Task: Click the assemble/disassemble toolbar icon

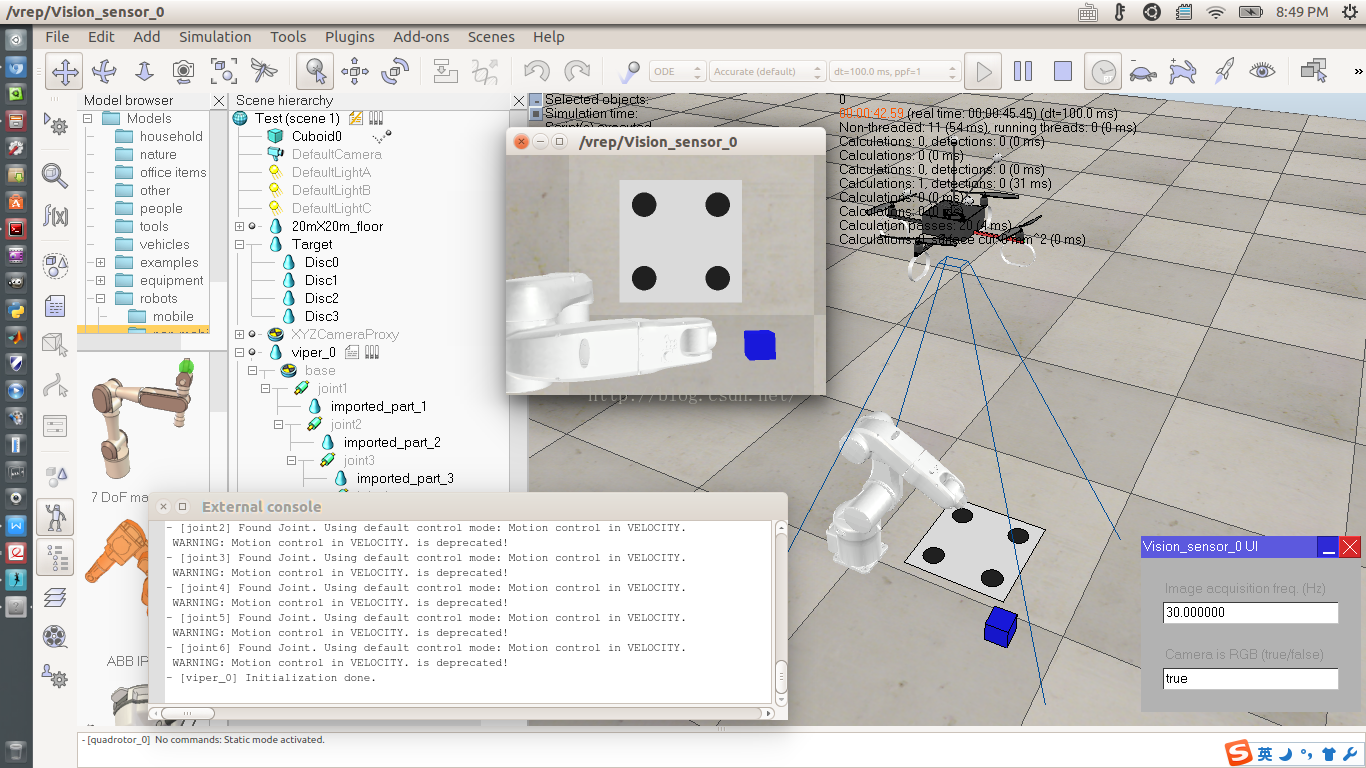Action: 445,71
